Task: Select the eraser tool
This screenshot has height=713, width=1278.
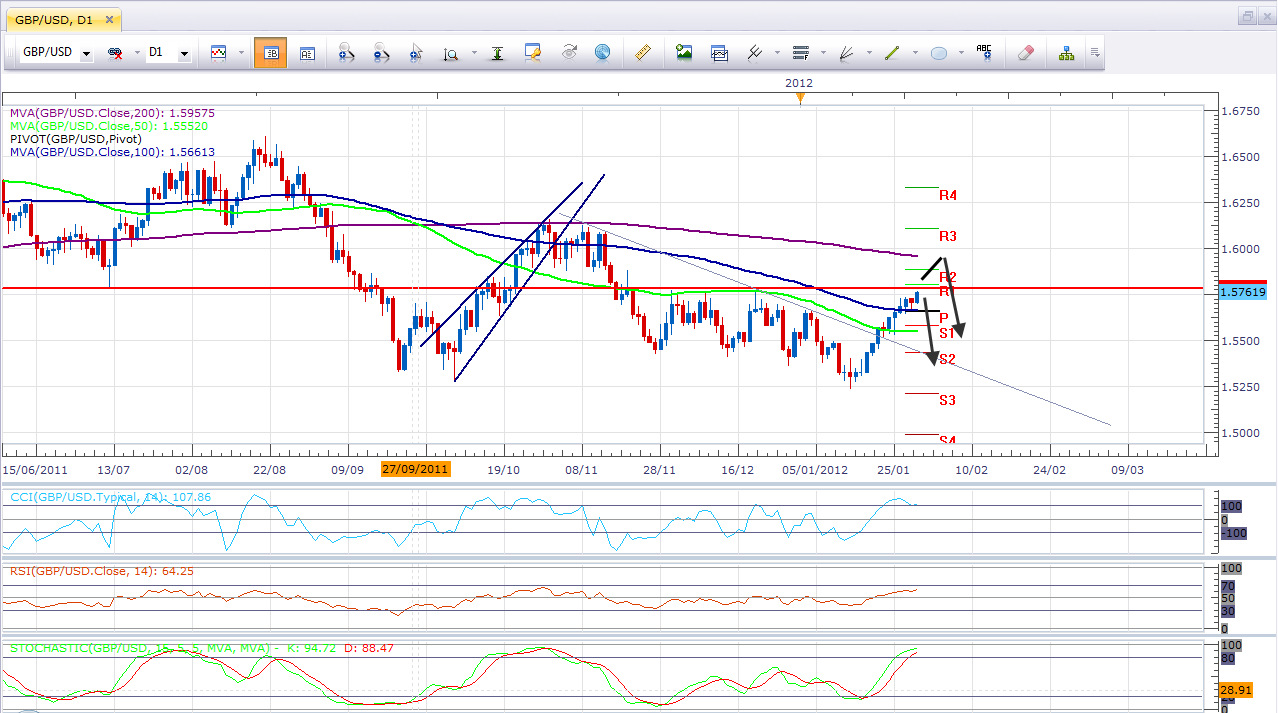Action: (1025, 53)
